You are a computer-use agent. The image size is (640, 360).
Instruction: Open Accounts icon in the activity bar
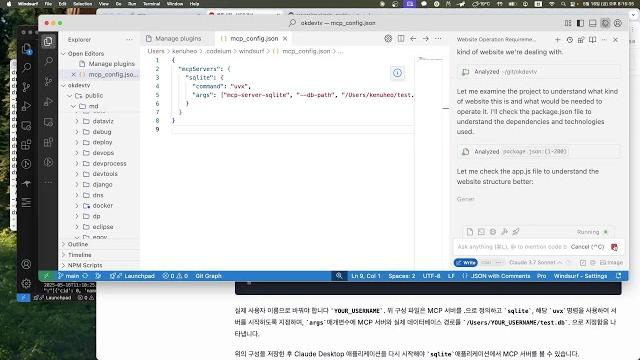26,264
